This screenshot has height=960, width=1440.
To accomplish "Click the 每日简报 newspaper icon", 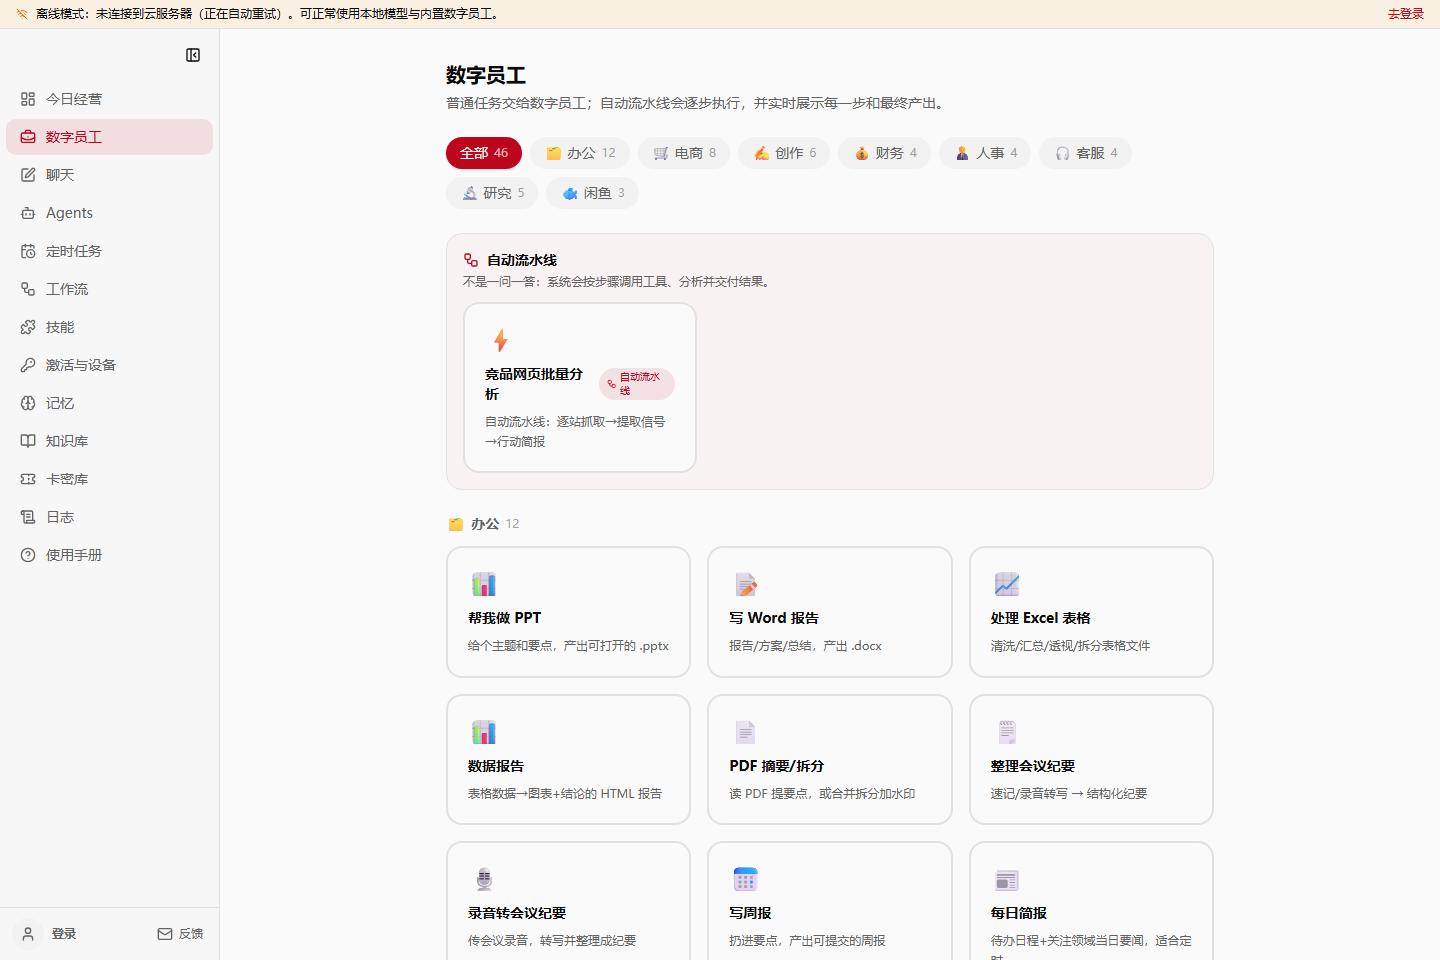I will click(1007, 879).
